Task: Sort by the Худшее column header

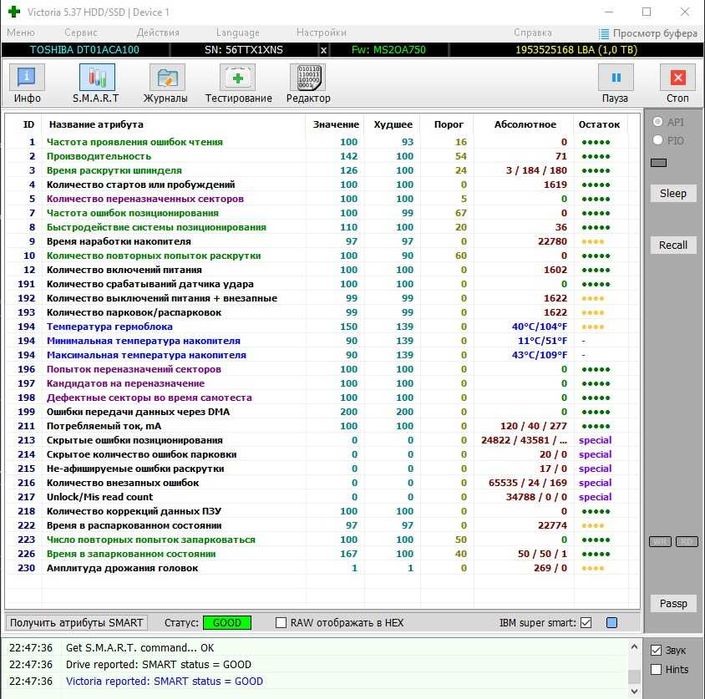Action: (393, 125)
